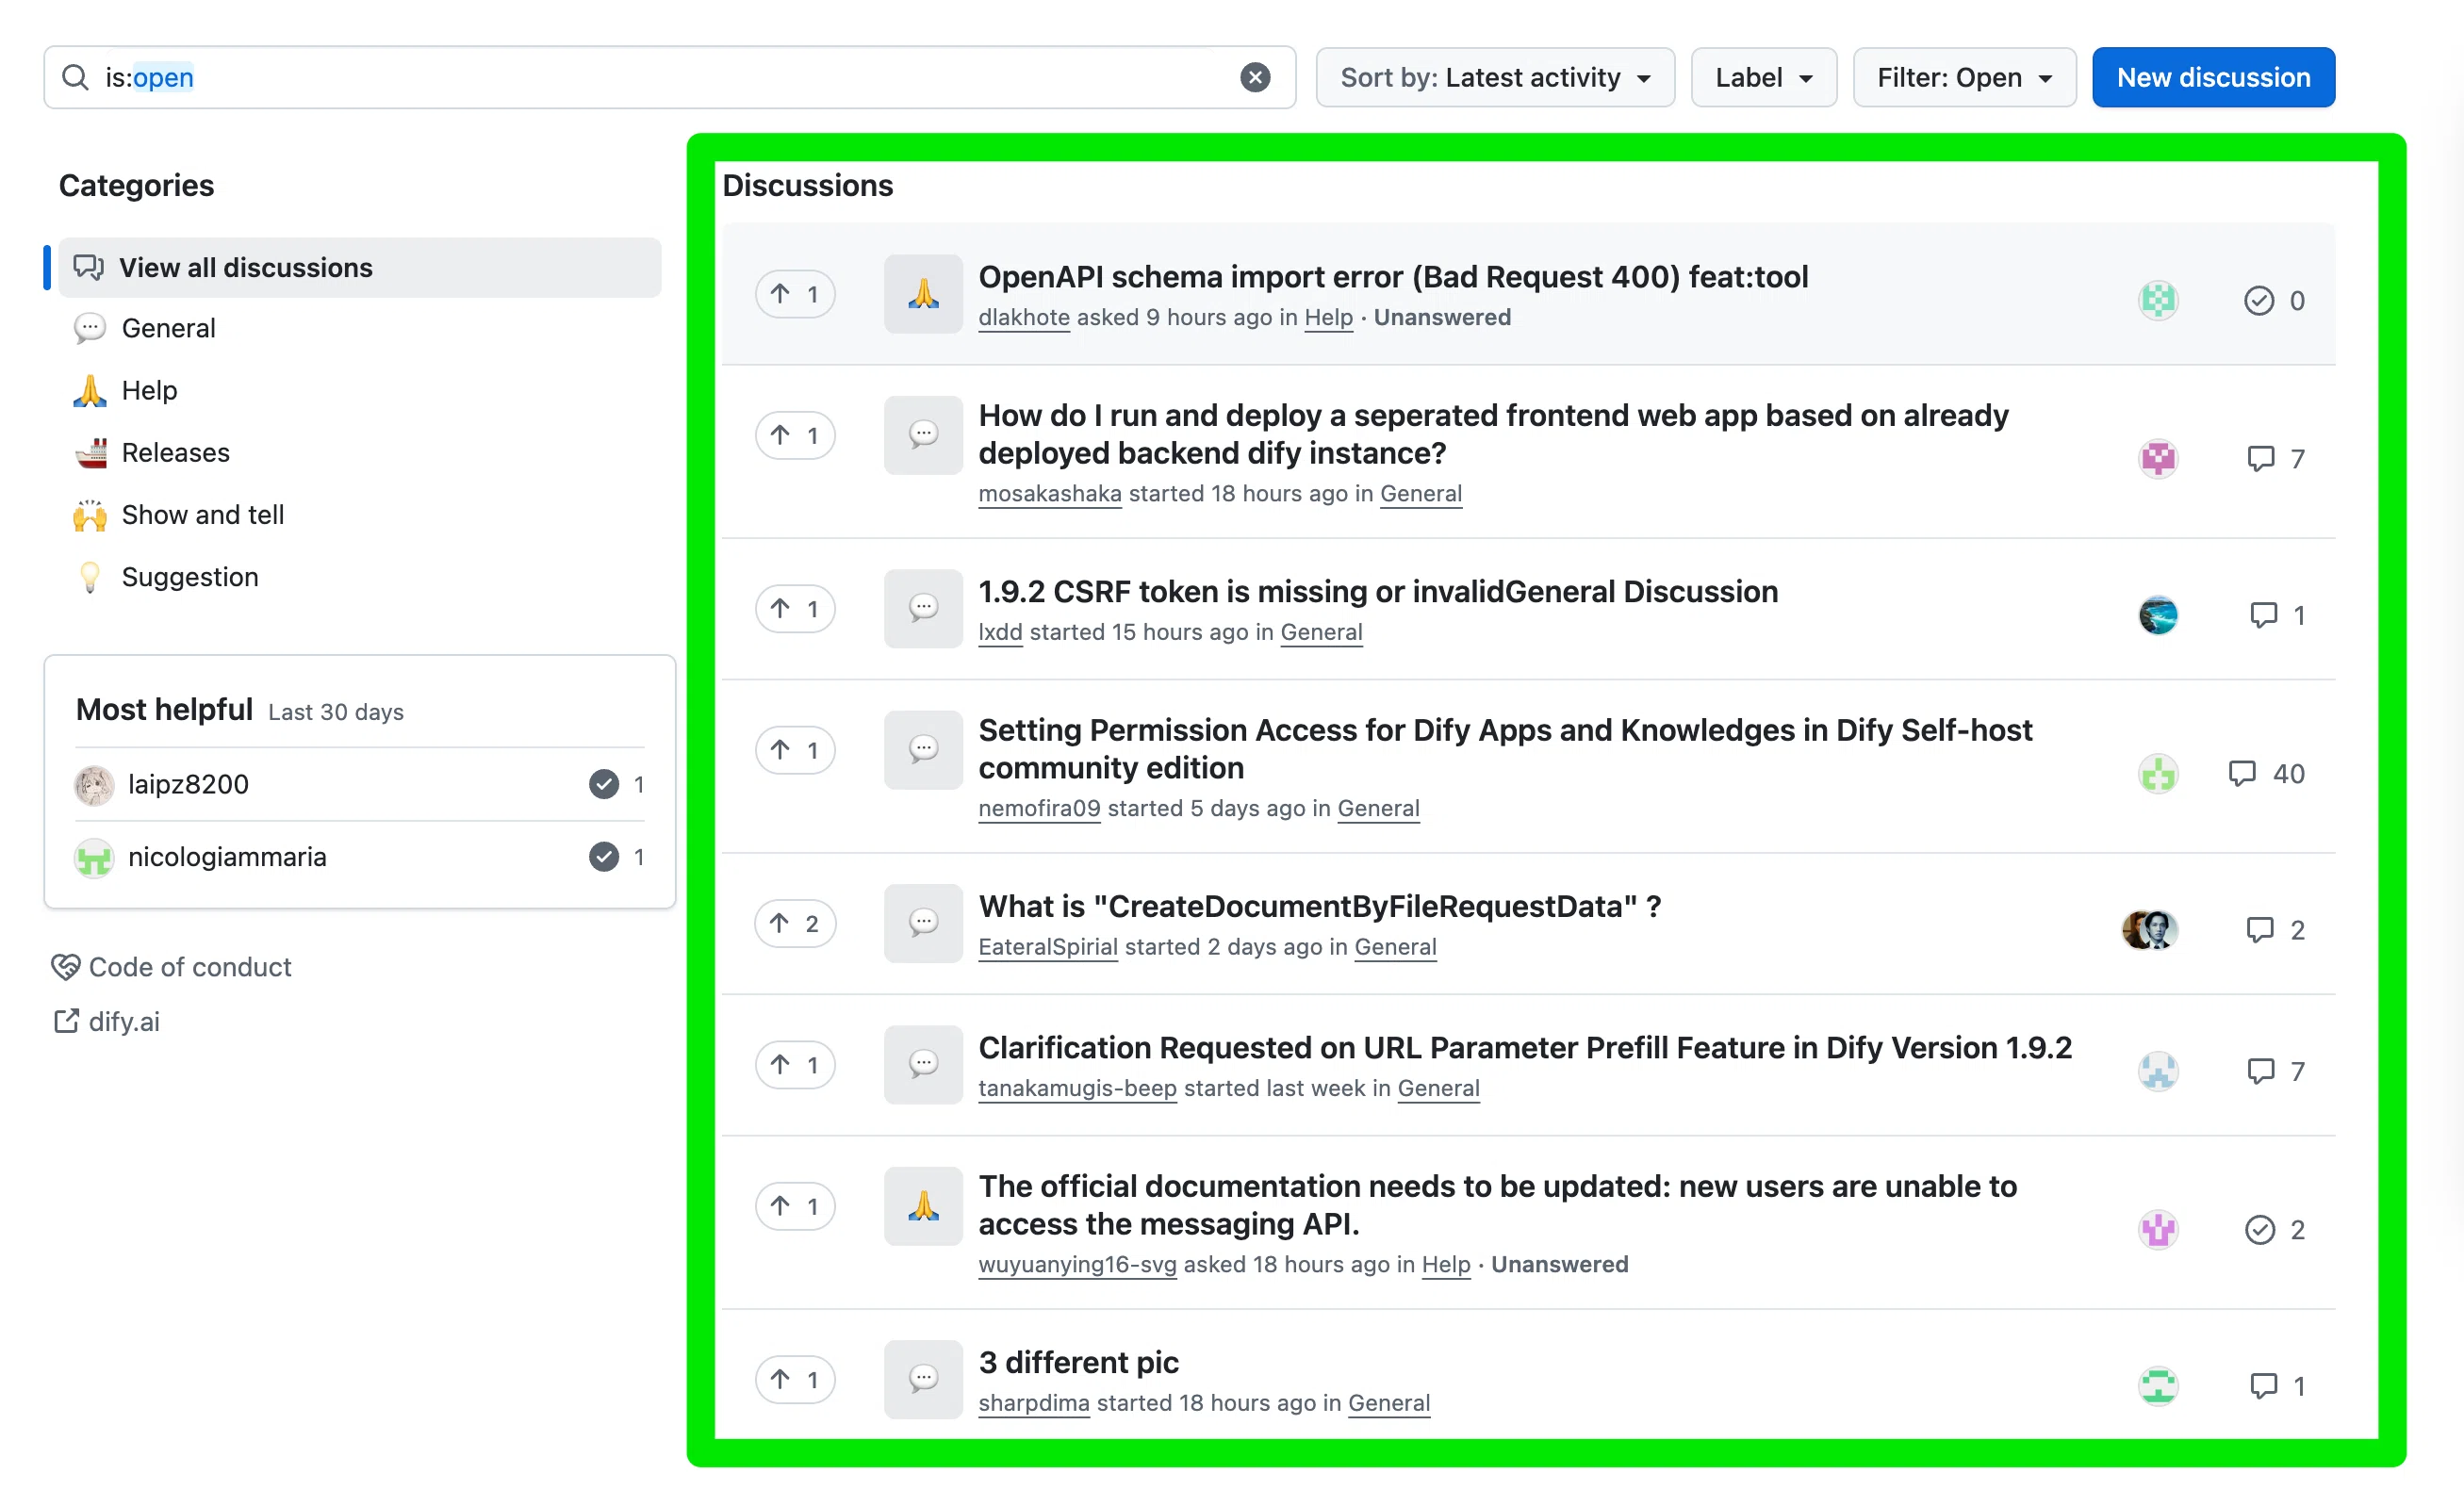The width and height of the screenshot is (2464, 1506).
Task: Click the 7 comments icon on mosakashaka's discussion
Action: [2275, 458]
